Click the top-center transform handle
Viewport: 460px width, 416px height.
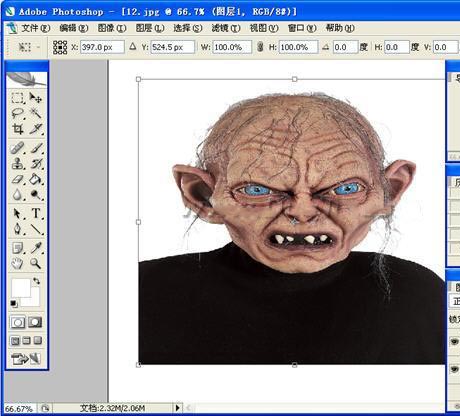[295, 79]
